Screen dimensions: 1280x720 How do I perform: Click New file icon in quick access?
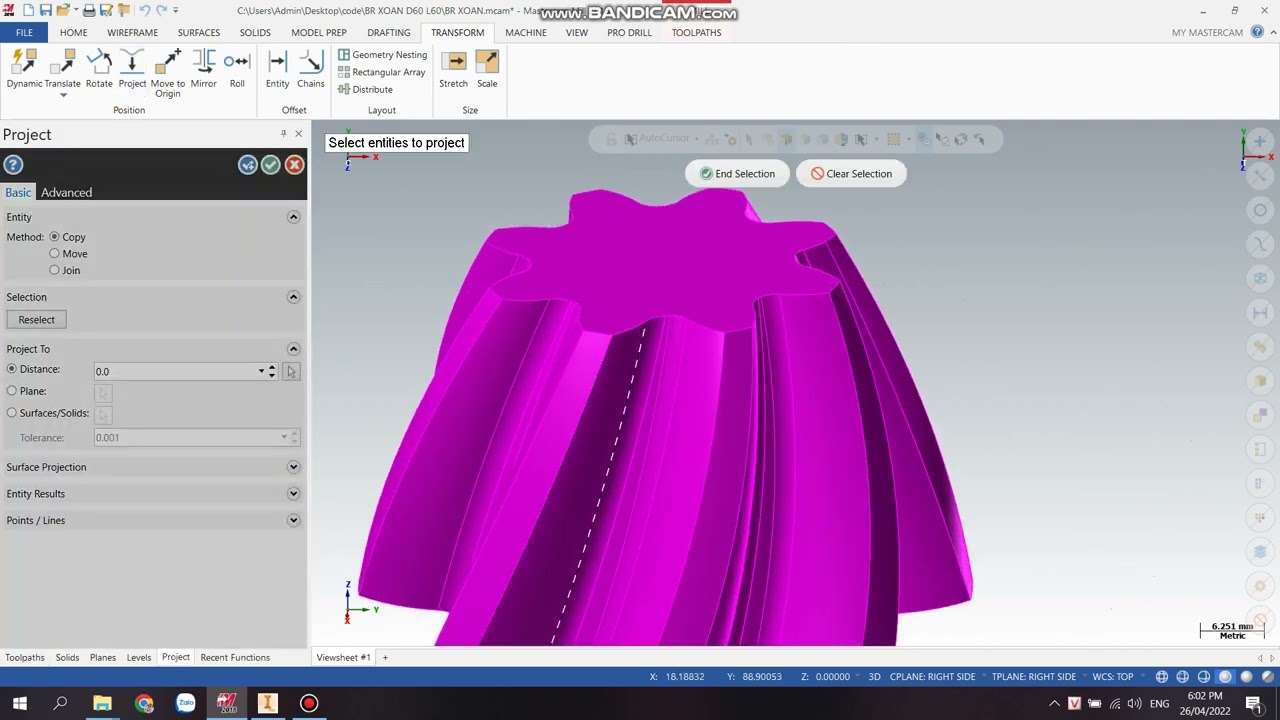[28, 10]
